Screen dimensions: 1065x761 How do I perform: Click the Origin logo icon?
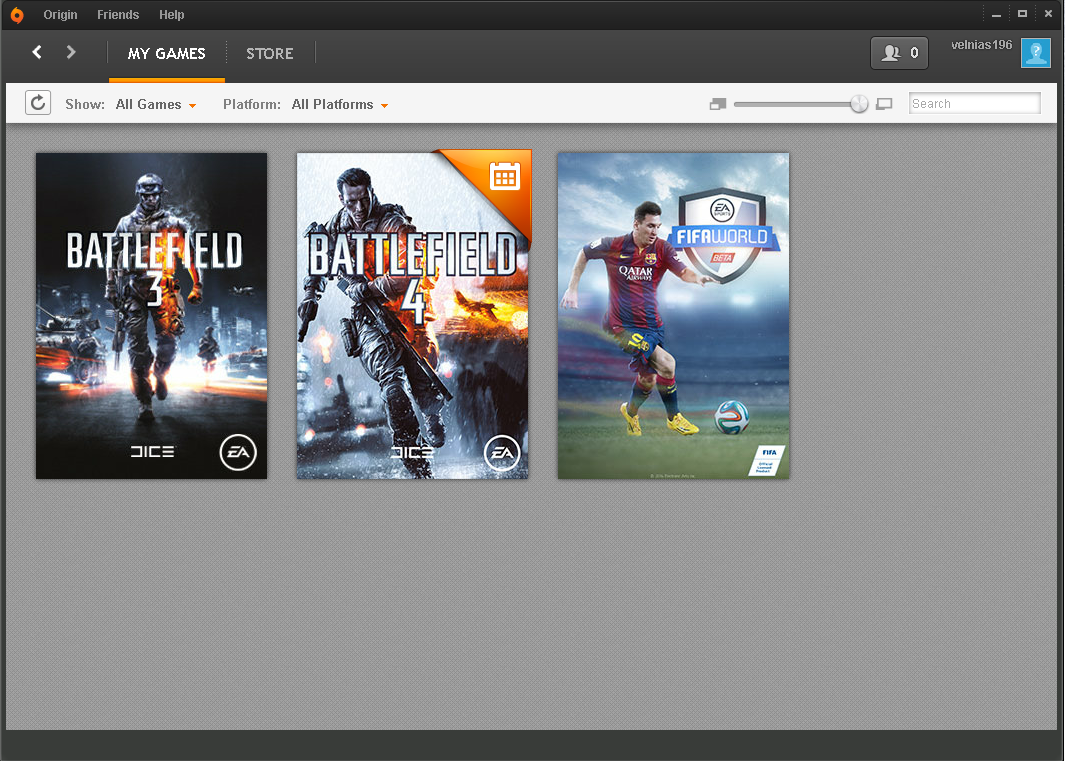pos(17,15)
